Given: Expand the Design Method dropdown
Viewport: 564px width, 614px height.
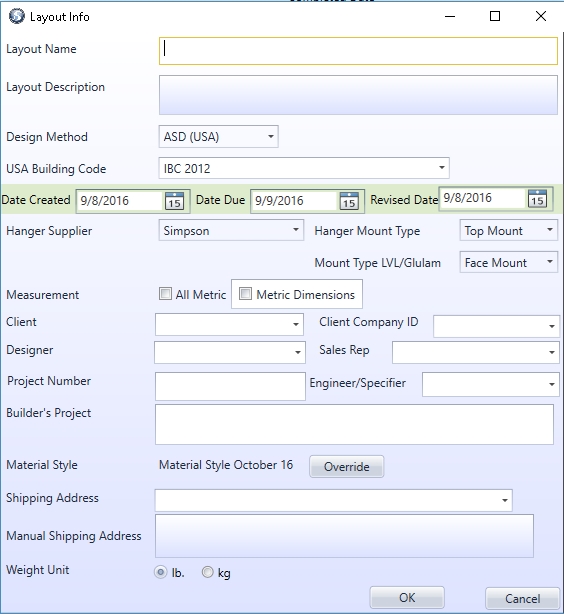Looking at the screenshot, I should 219,137.
